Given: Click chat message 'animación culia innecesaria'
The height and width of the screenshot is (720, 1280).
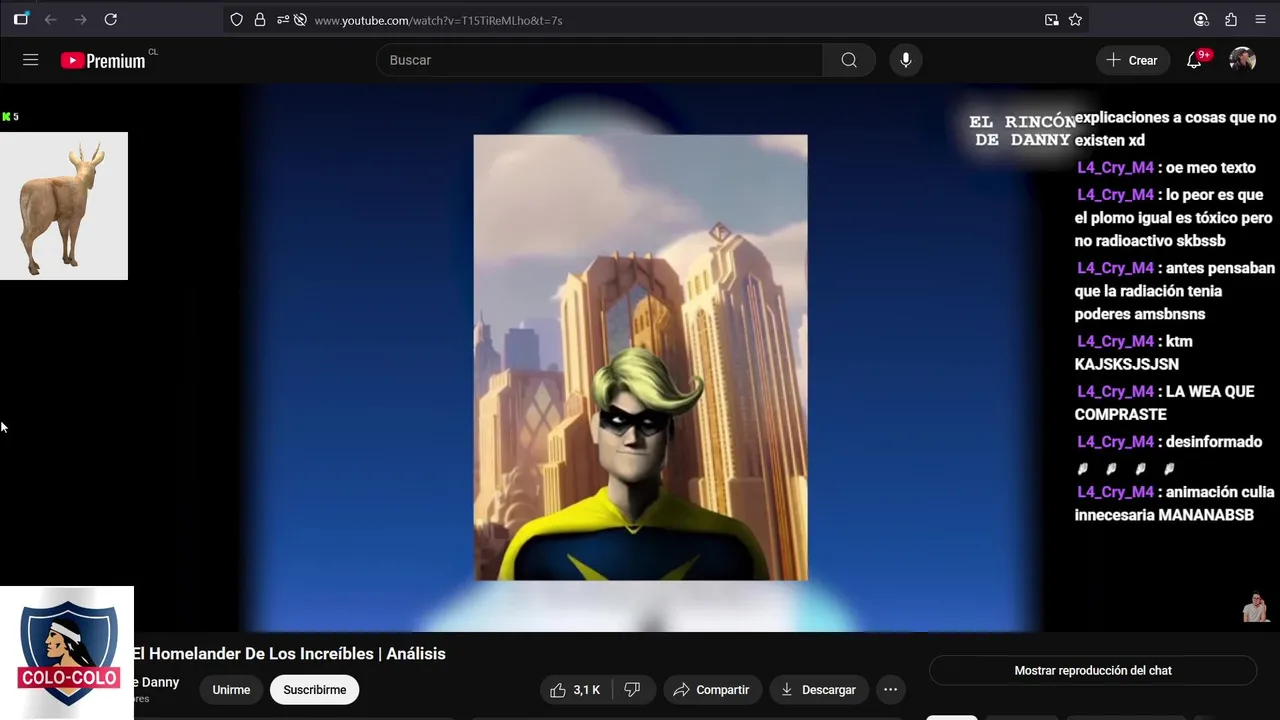Looking at the screenshot, I should (1175, 503).
